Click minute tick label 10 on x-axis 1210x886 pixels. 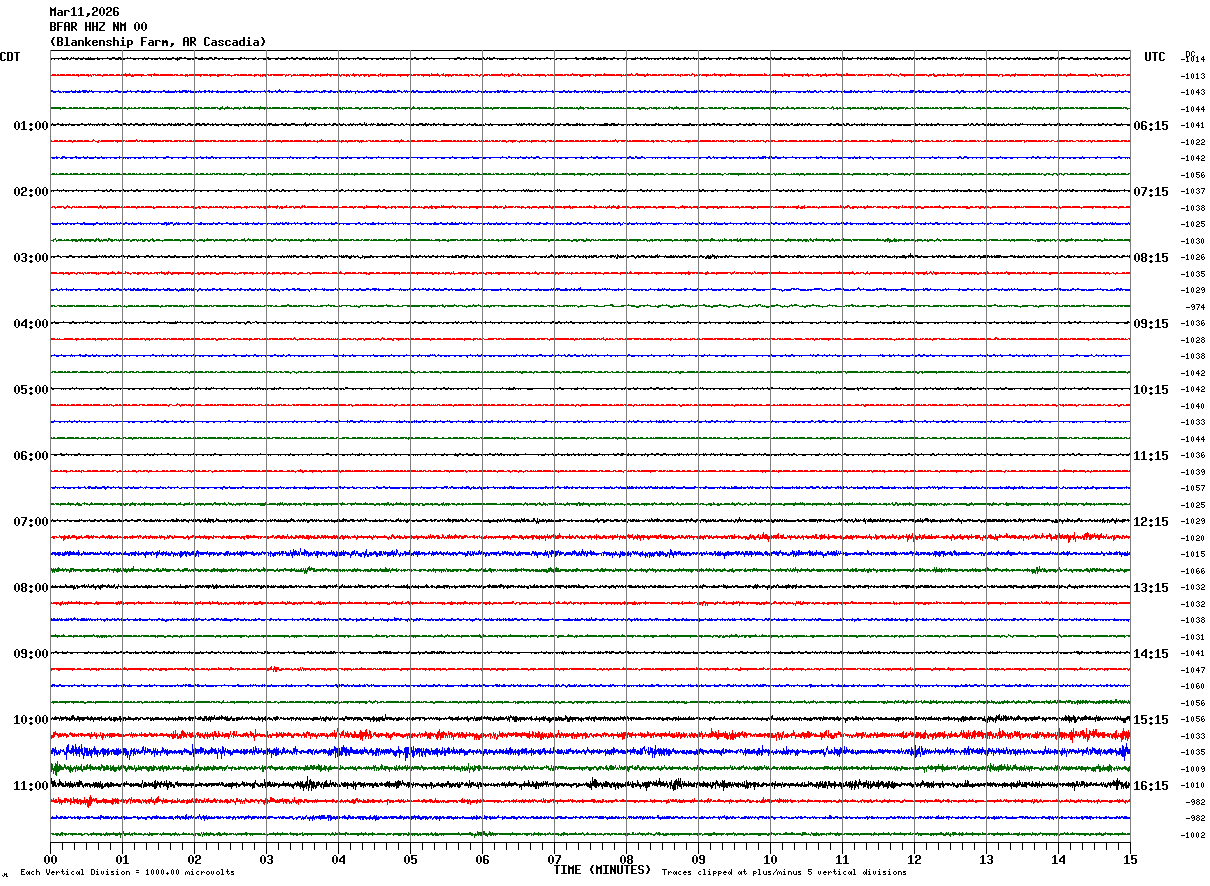(x=770, y=859)
